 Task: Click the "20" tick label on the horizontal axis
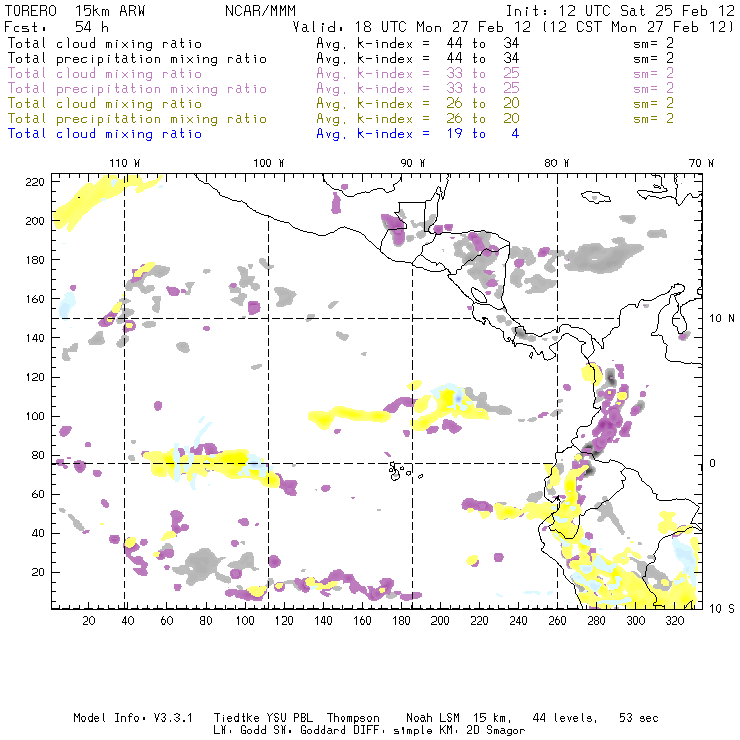click(89, 621)
